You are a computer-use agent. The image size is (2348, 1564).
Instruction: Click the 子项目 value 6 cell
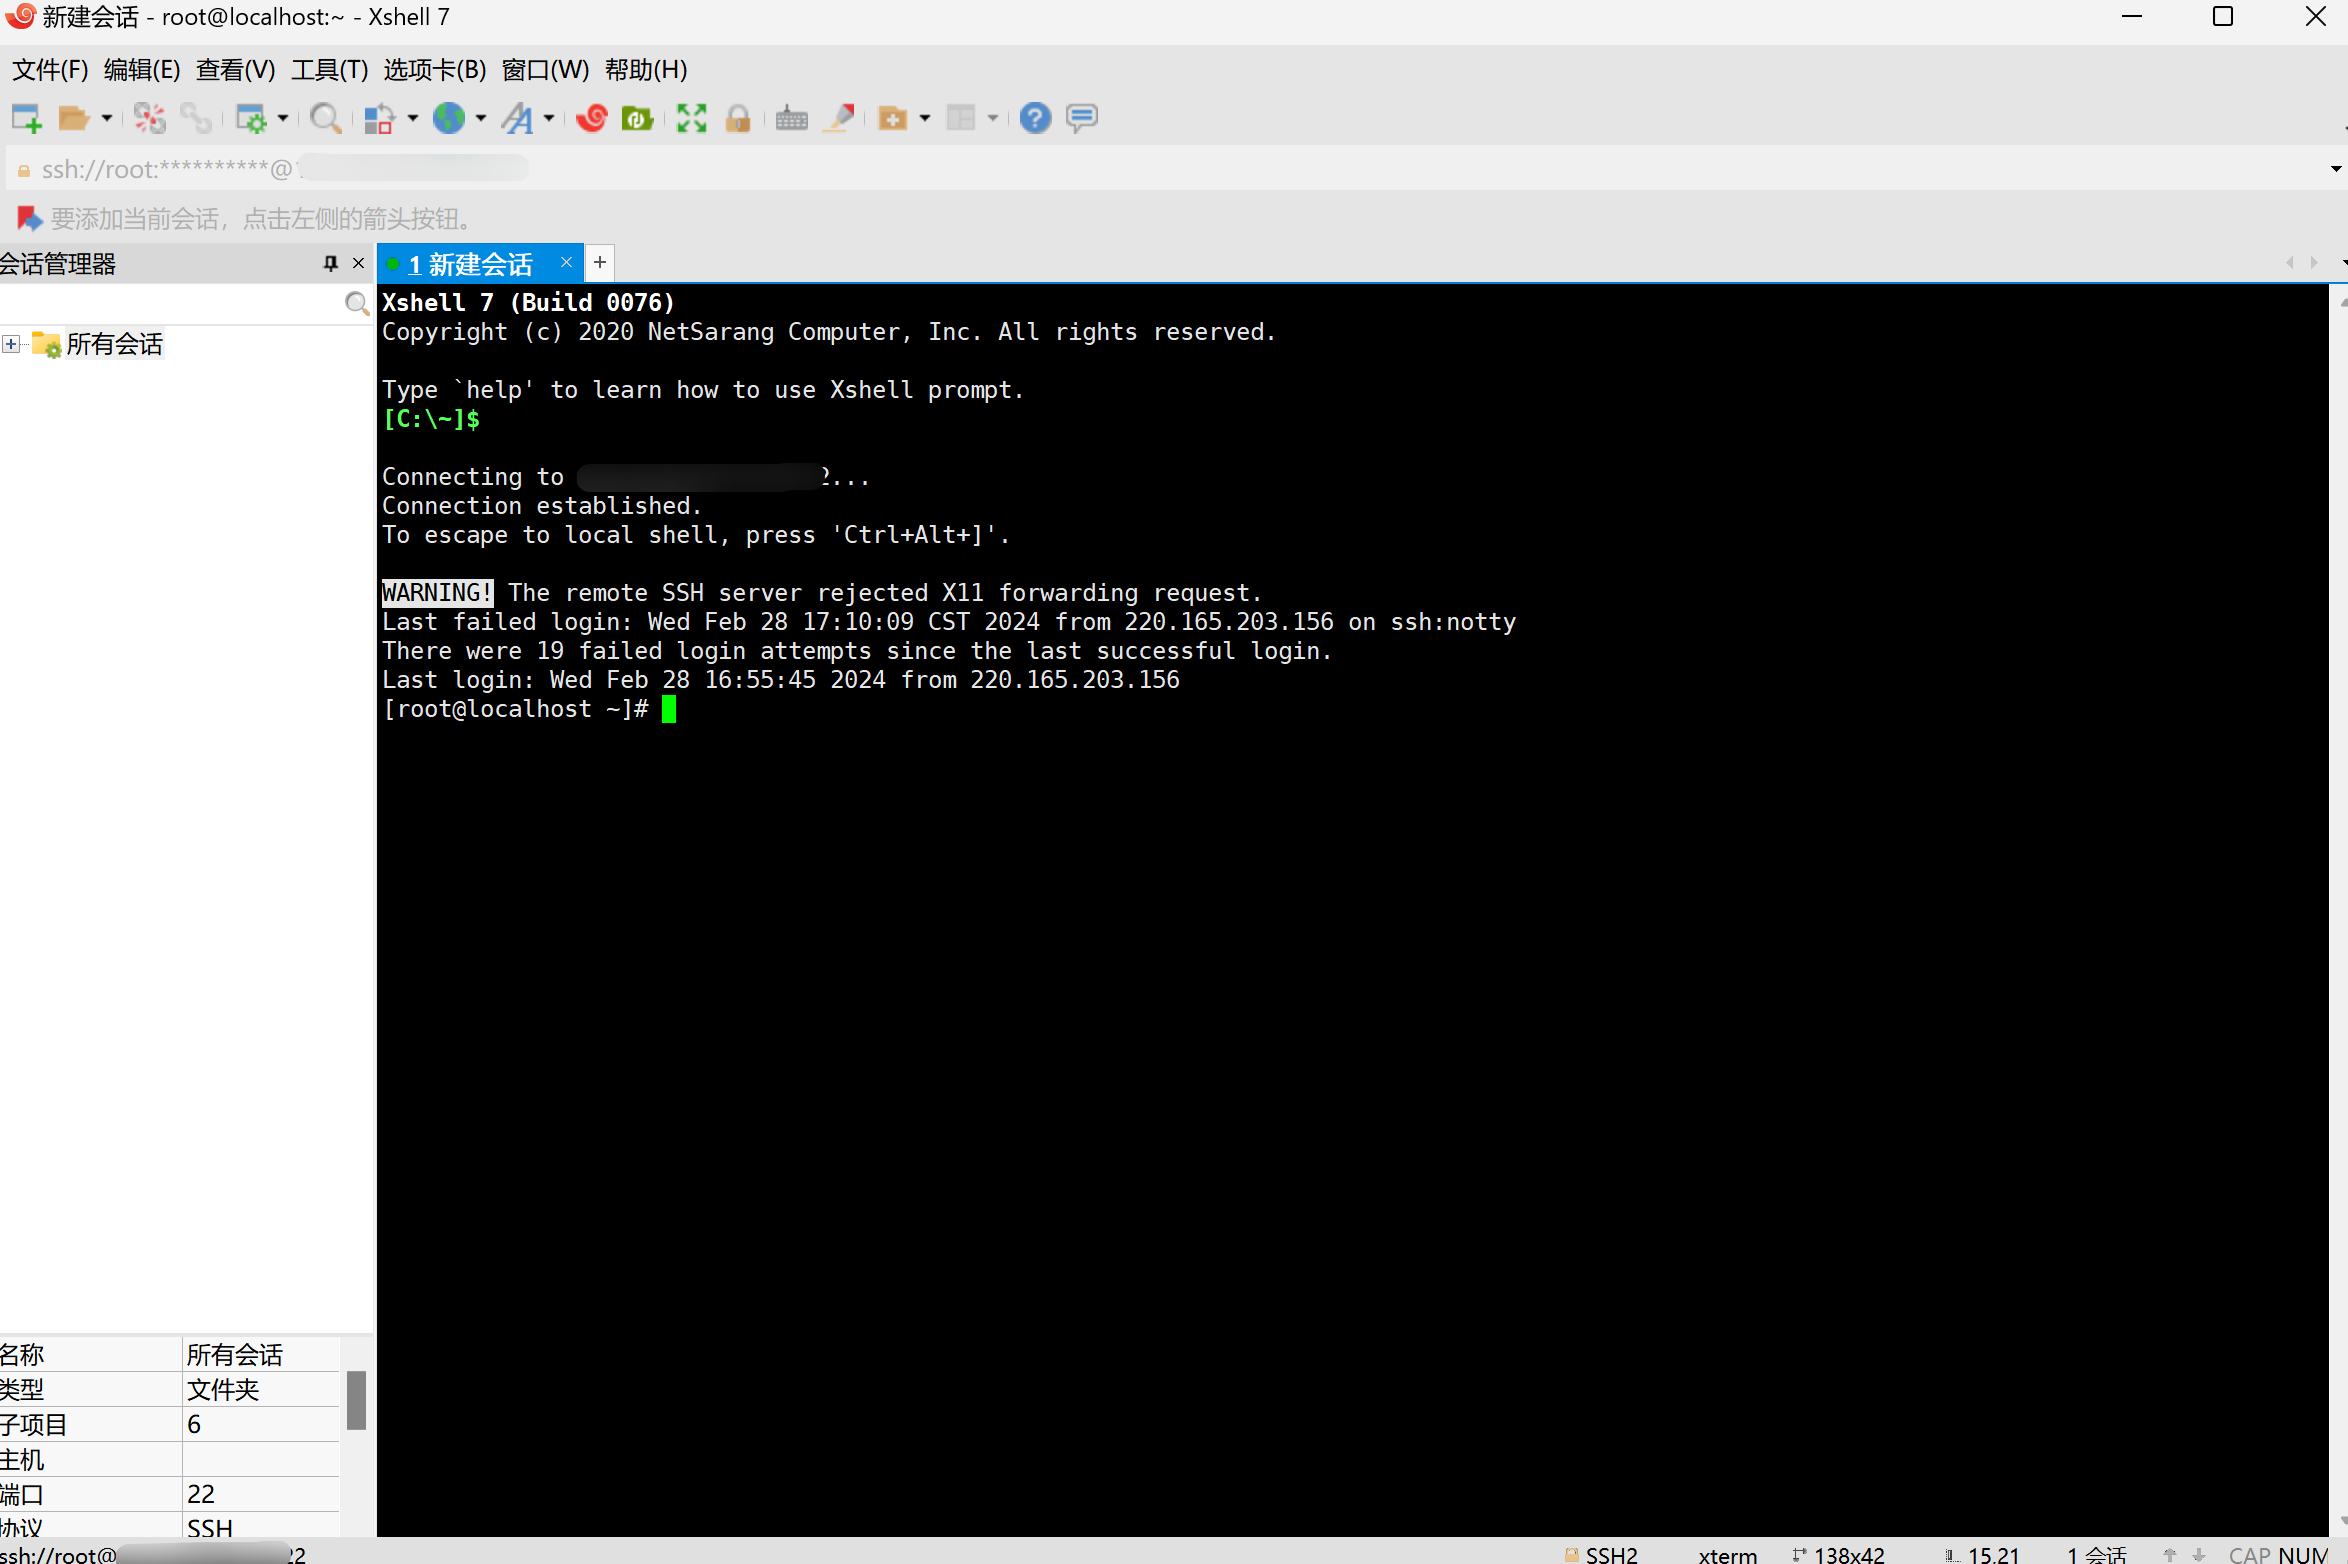(x=262, y=1424)
